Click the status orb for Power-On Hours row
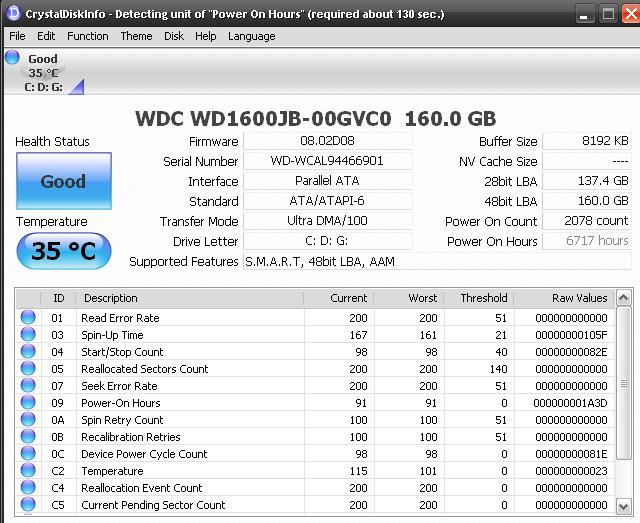This screenshot has width=640, height=523. 28,402
